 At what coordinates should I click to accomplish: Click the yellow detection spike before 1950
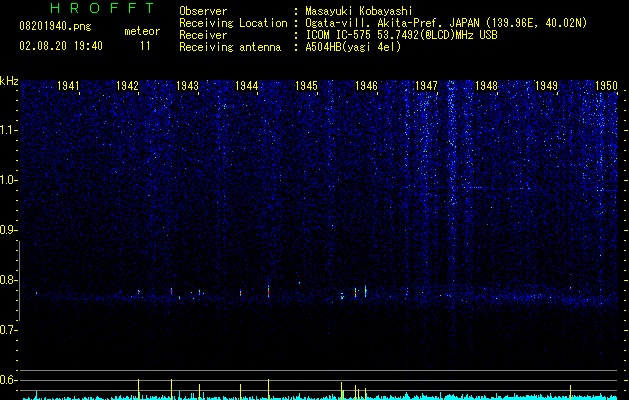pyautogui.click(x=570, y=392)
